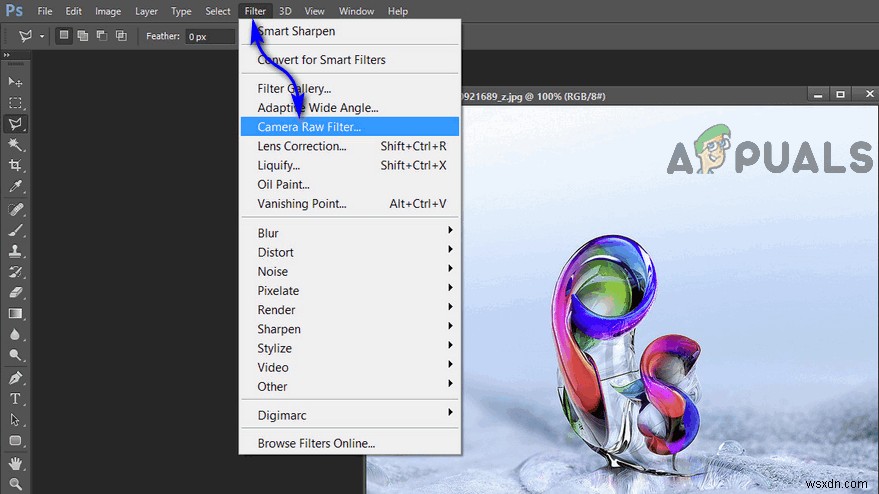
Task: Open the Help menu
Action: point(398,11)
